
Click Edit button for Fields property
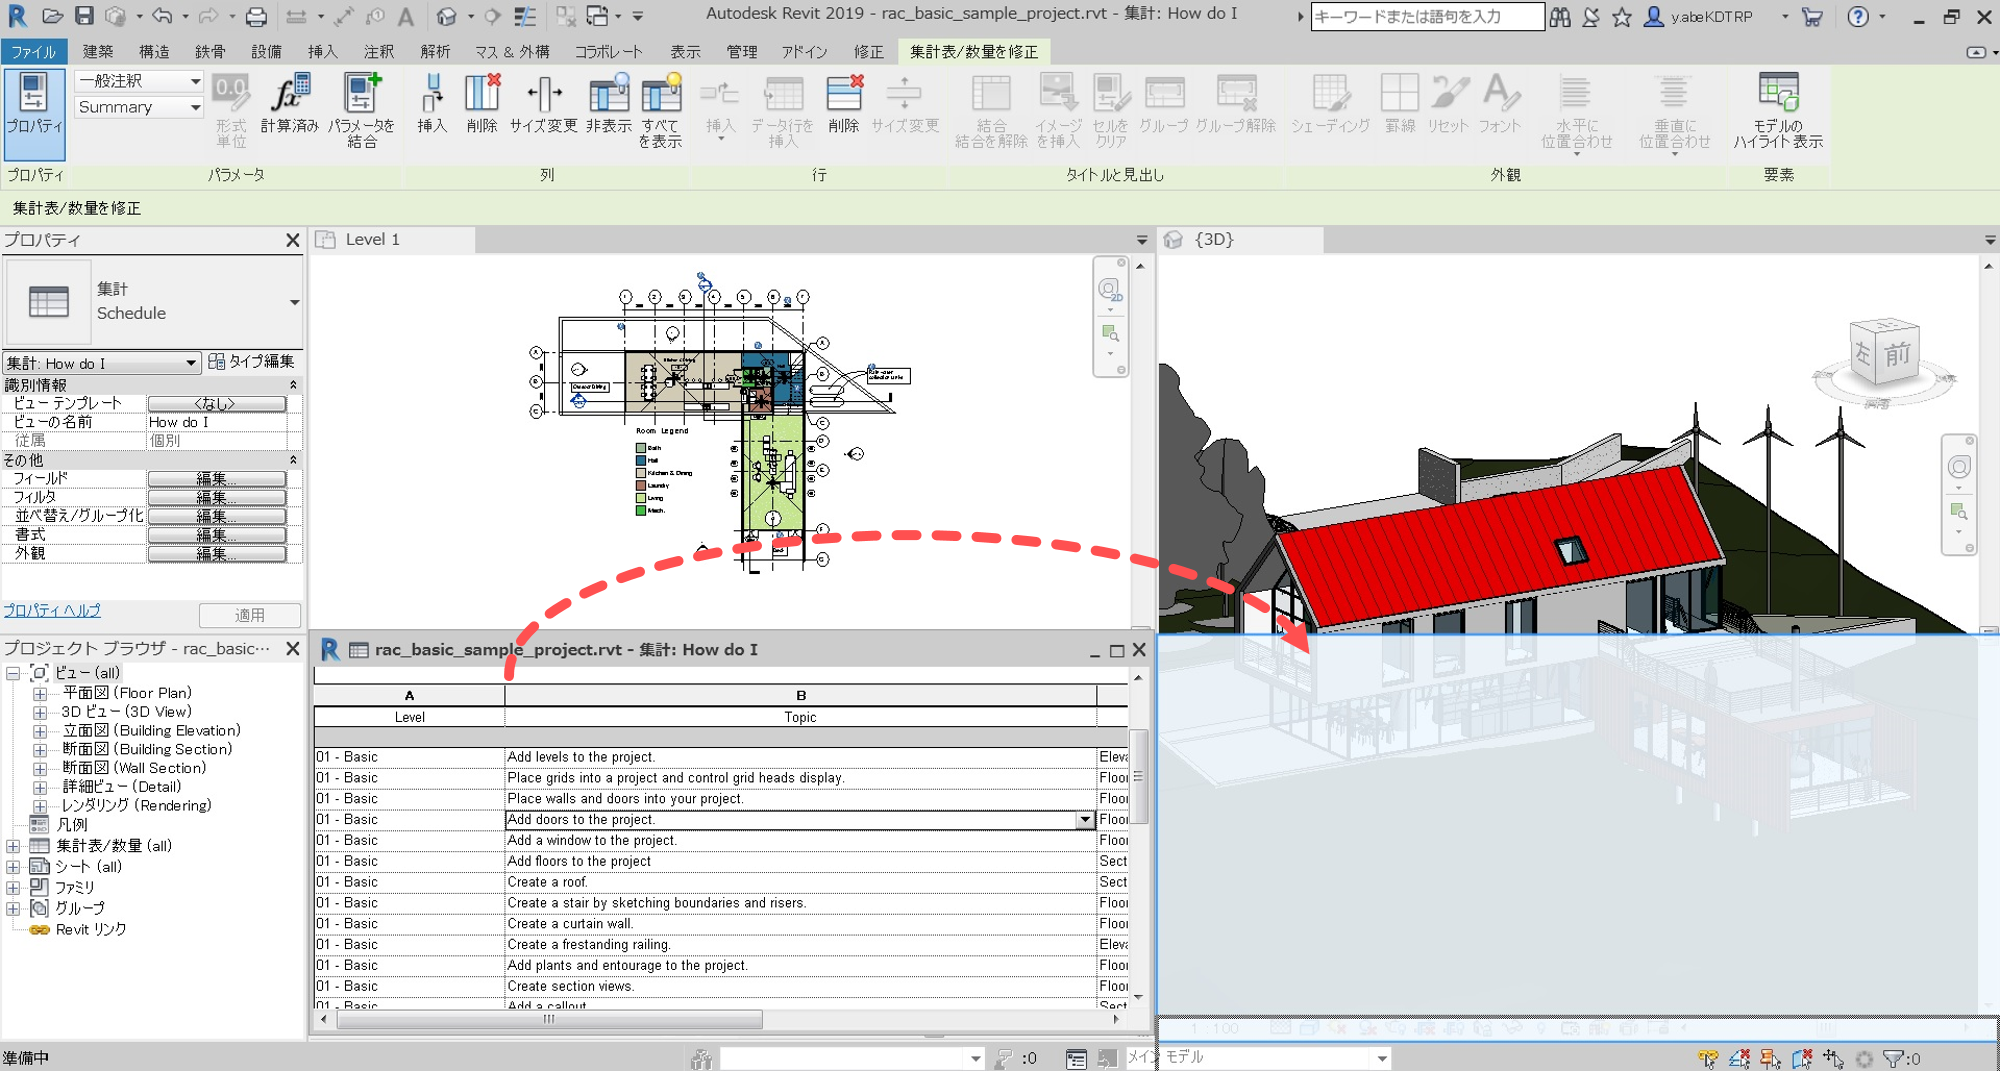coord(217,479)
